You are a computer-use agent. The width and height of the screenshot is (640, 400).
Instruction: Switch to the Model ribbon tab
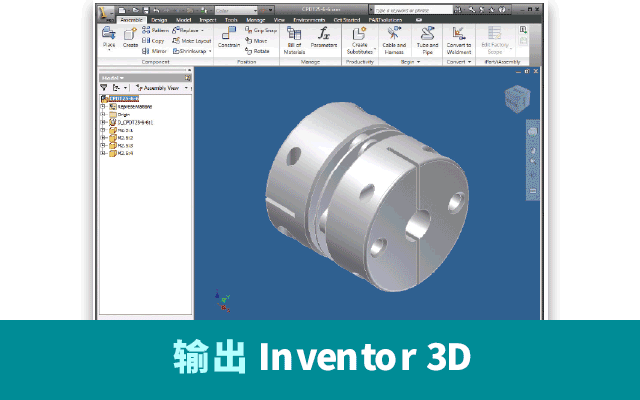183,20
